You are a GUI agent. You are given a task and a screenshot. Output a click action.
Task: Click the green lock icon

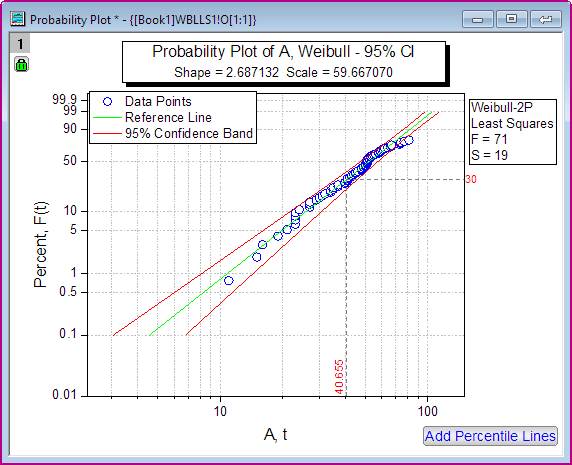[x=21, y=65]
